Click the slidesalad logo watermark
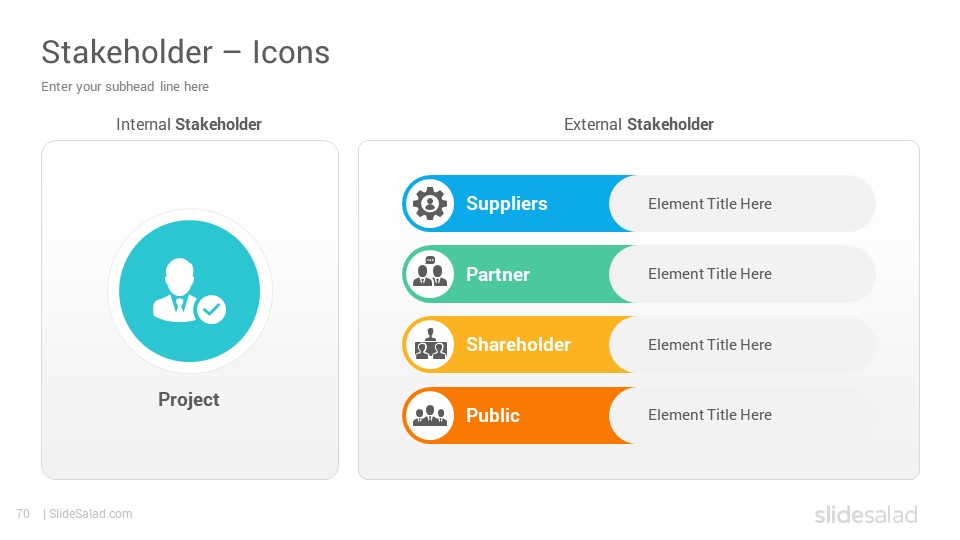Screen dimensions: 960x540 [866, 514]
